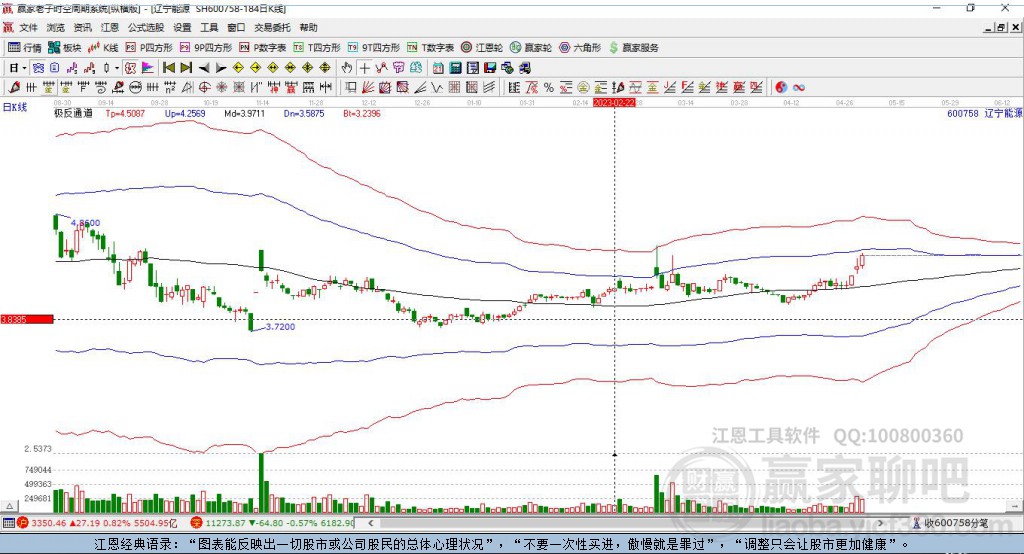This screenshot has height=554, width=1024.
Task: Click the zigzag wave line icon
Action: click(x=437, y=88)
